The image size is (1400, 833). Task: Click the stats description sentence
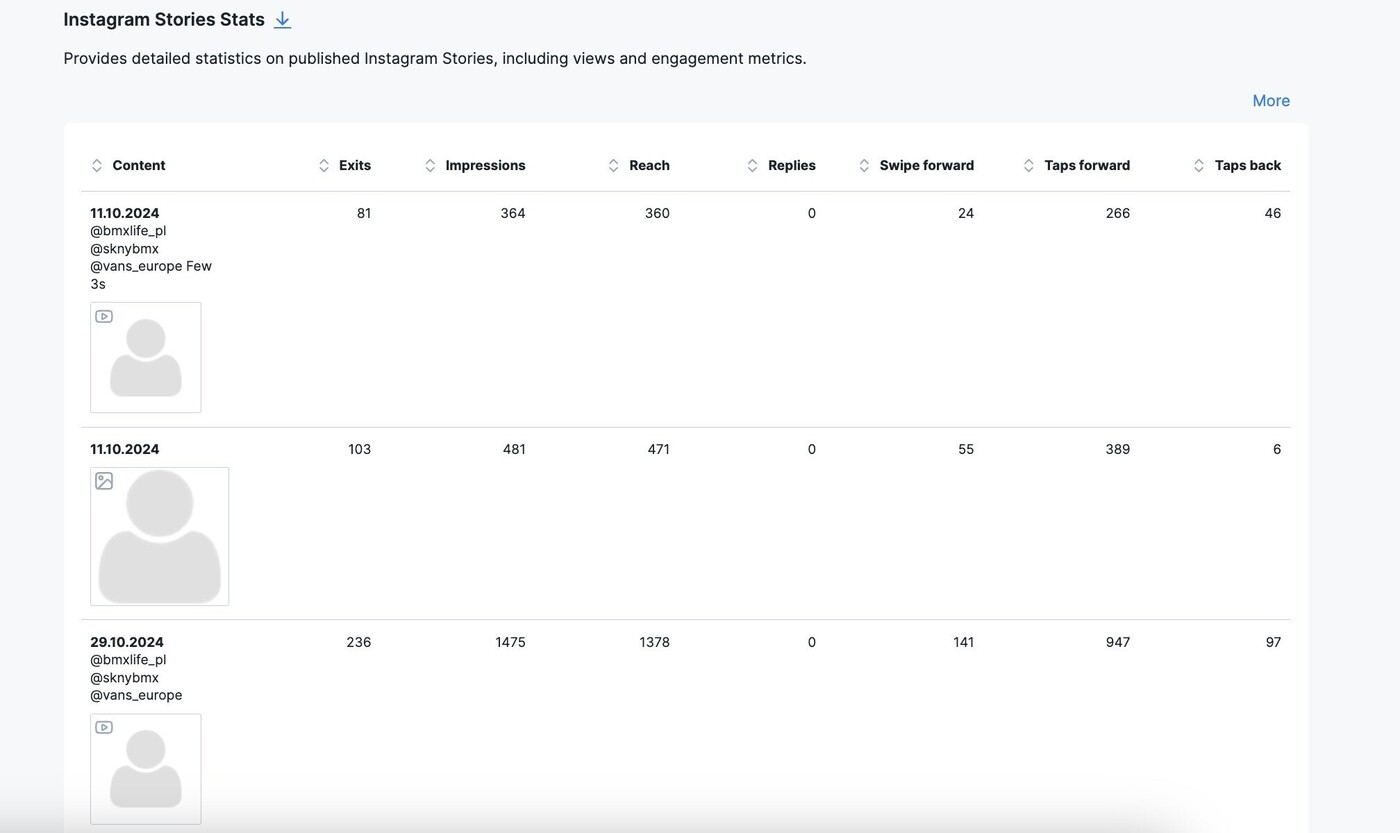[x=435, y=59]
